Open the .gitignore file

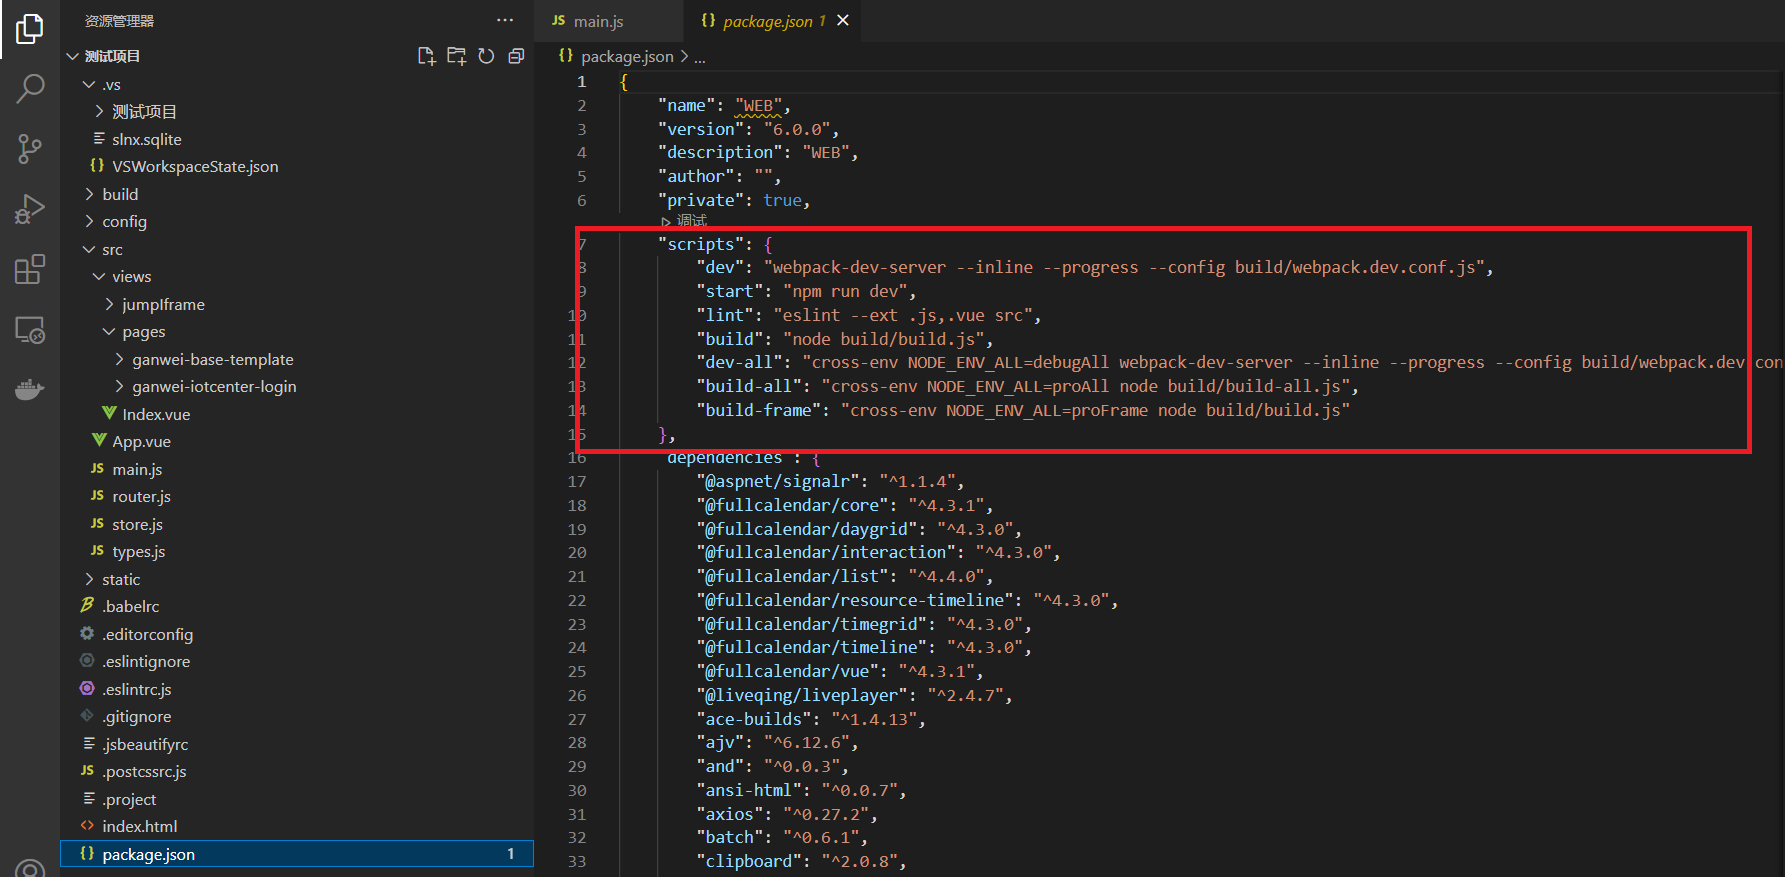tap(297, 716)
